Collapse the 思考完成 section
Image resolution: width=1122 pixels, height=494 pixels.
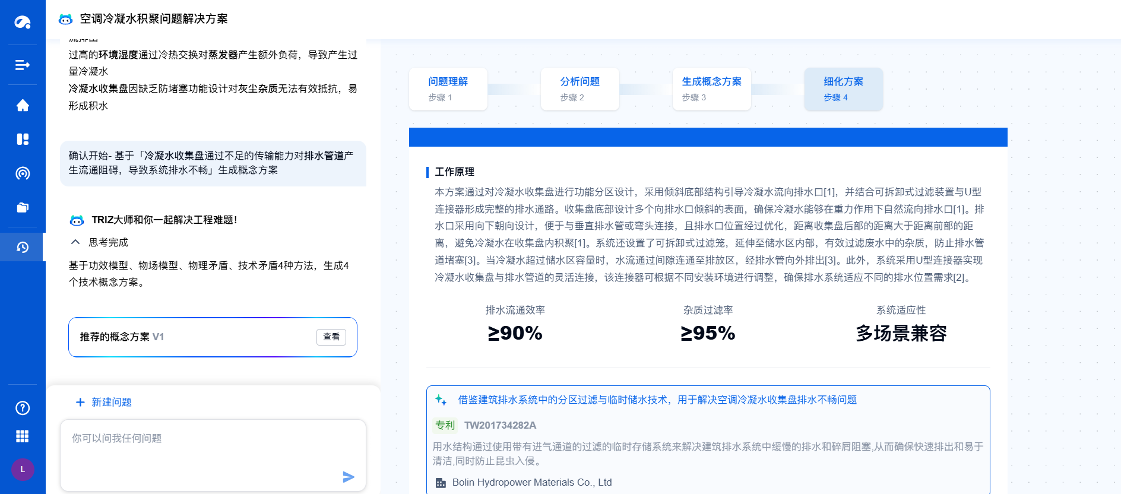[x=75, y=242]
